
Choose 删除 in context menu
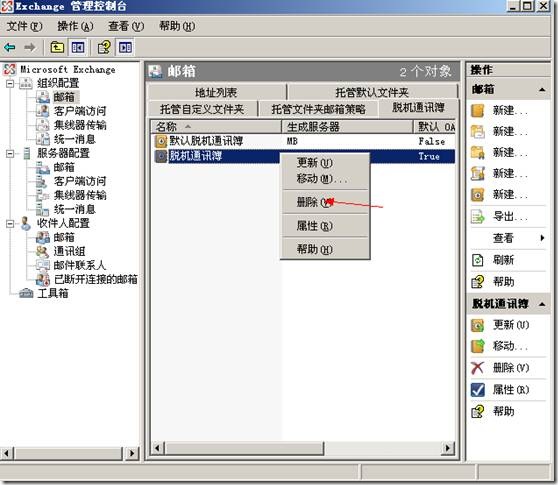tap(325, 202)
